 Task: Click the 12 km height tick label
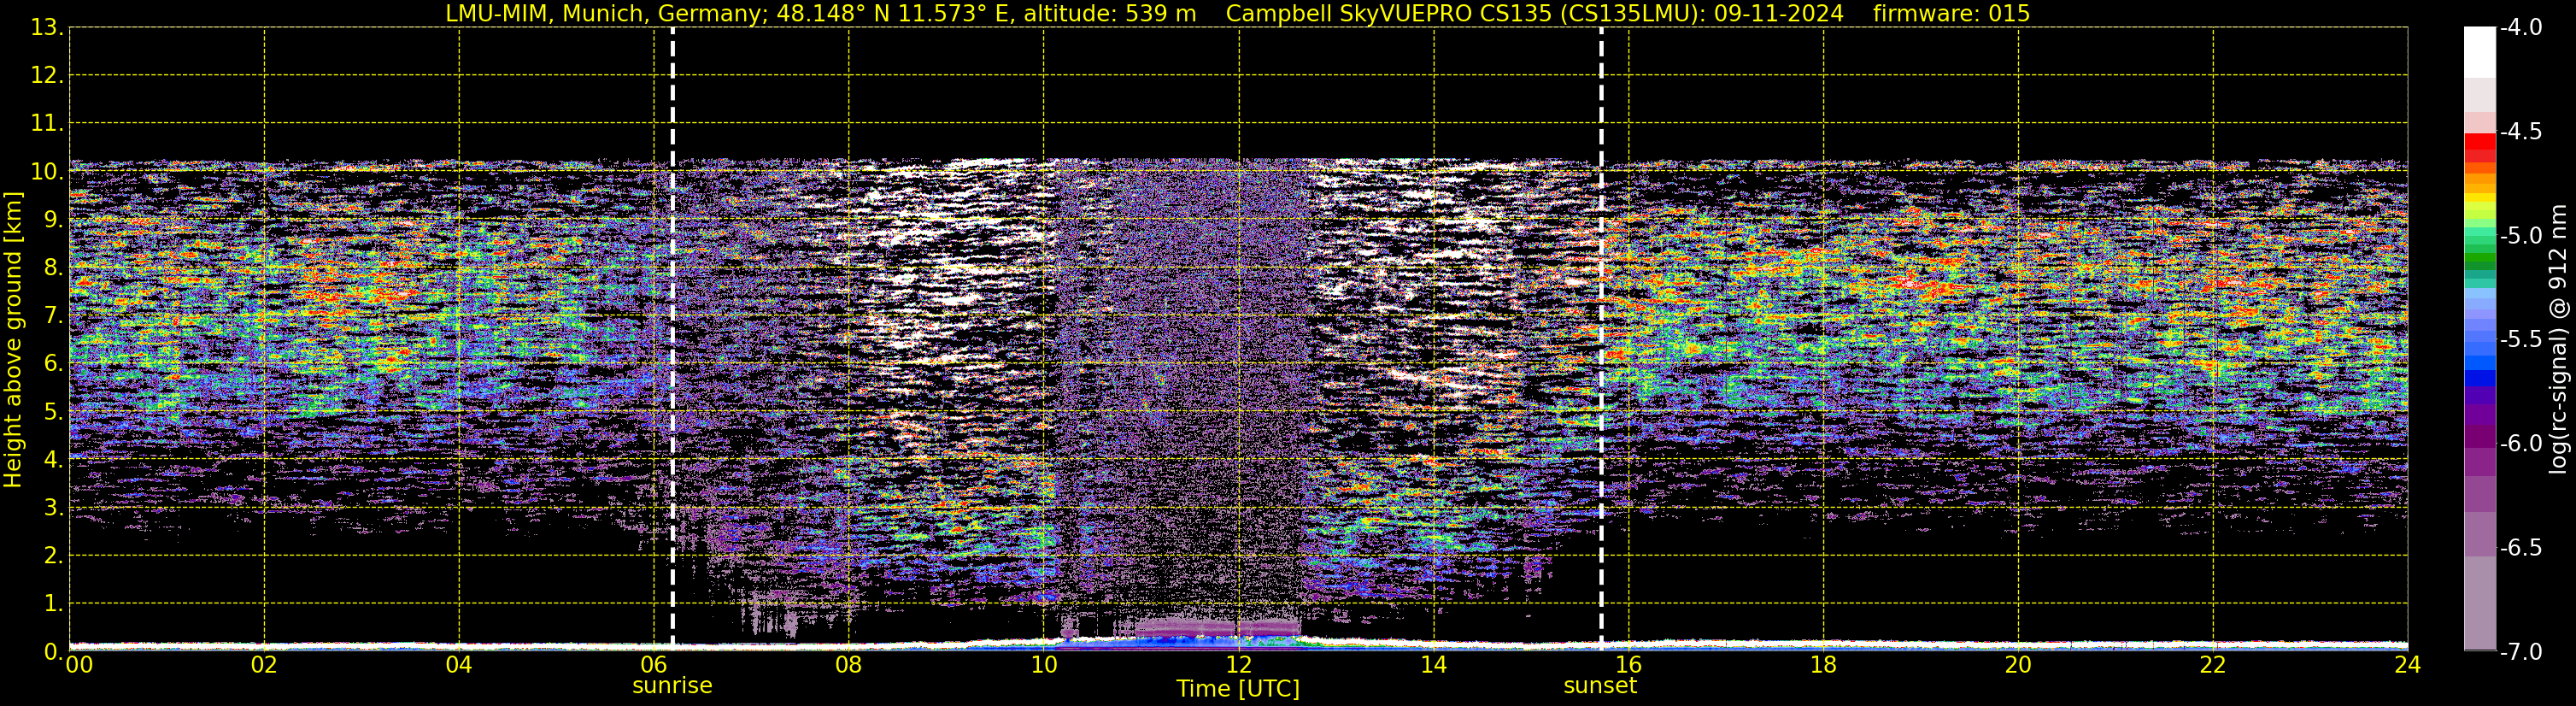[x=47, y=76]
